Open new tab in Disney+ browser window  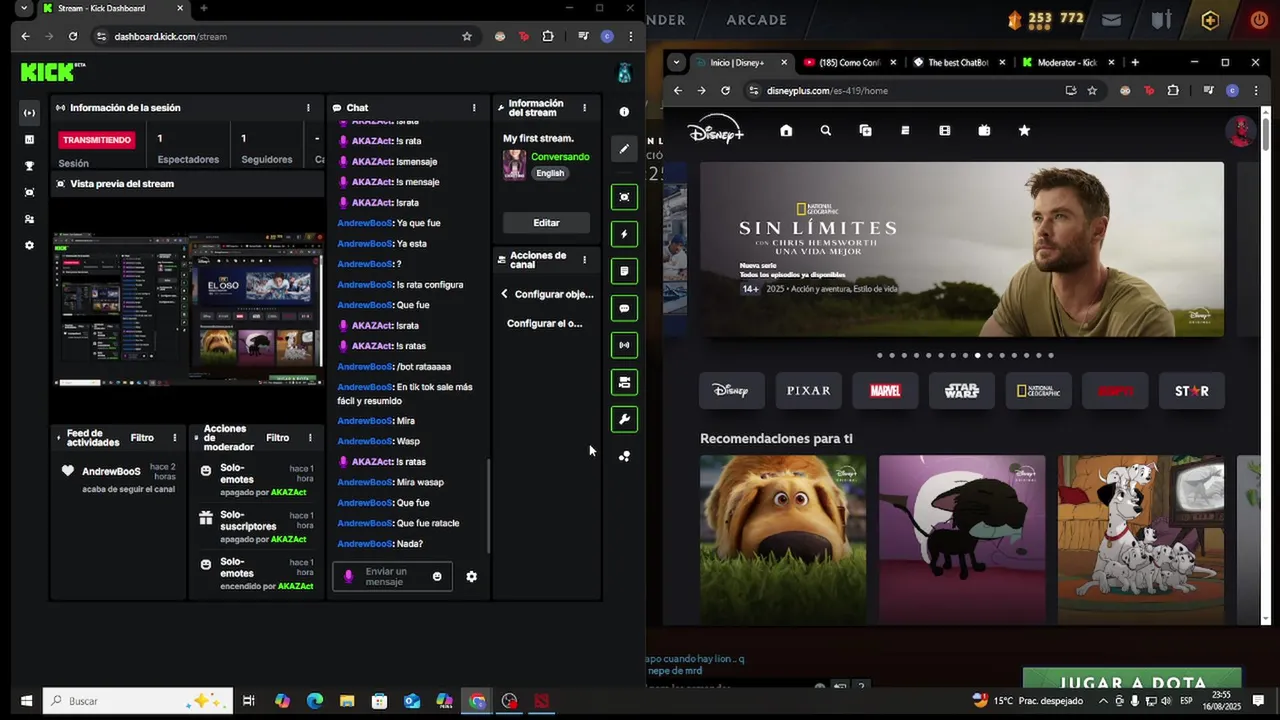pyautogui.click(x=1135, y=62)
